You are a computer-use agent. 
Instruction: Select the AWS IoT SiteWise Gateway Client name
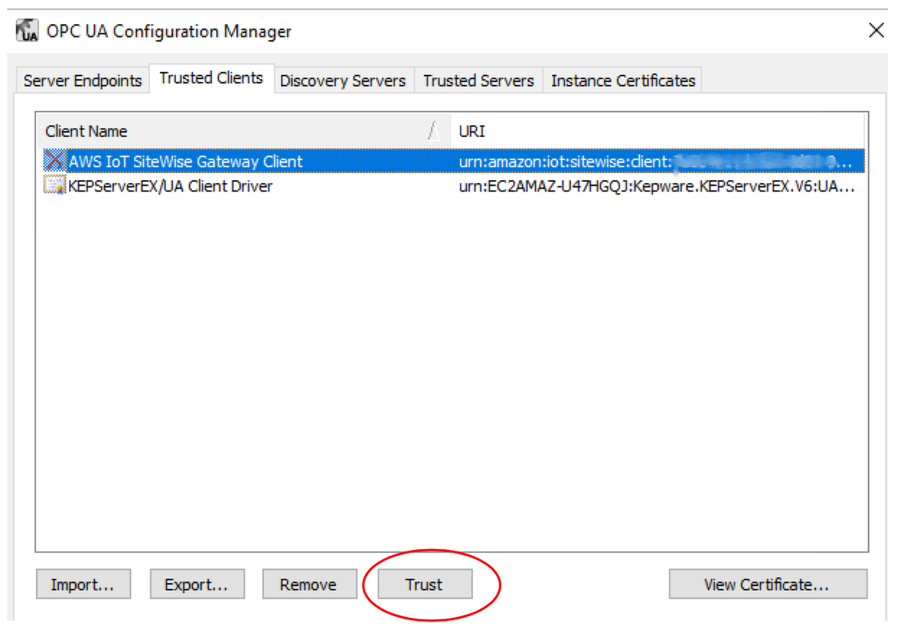click(x=186, y=161)
